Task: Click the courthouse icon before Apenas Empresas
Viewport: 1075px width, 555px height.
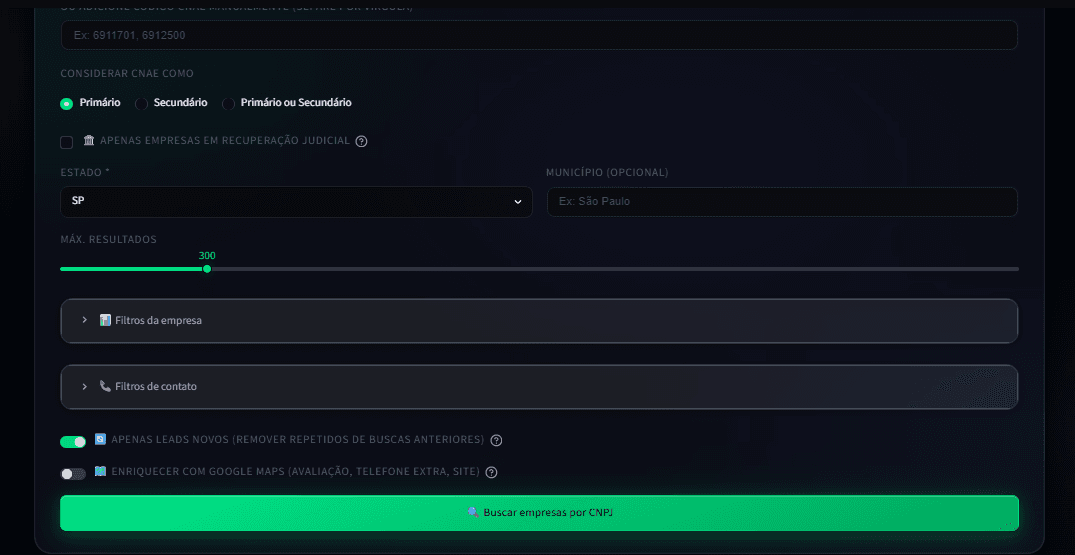Action: (89, 140)
